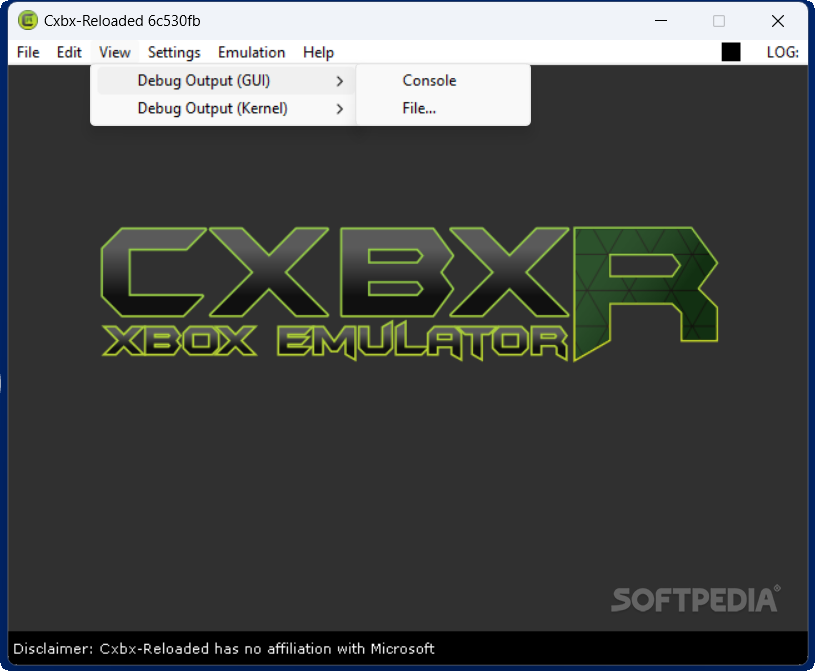Screen dimensions: 815x671
Task: Open the Edit menu
Action: (69, 52)
